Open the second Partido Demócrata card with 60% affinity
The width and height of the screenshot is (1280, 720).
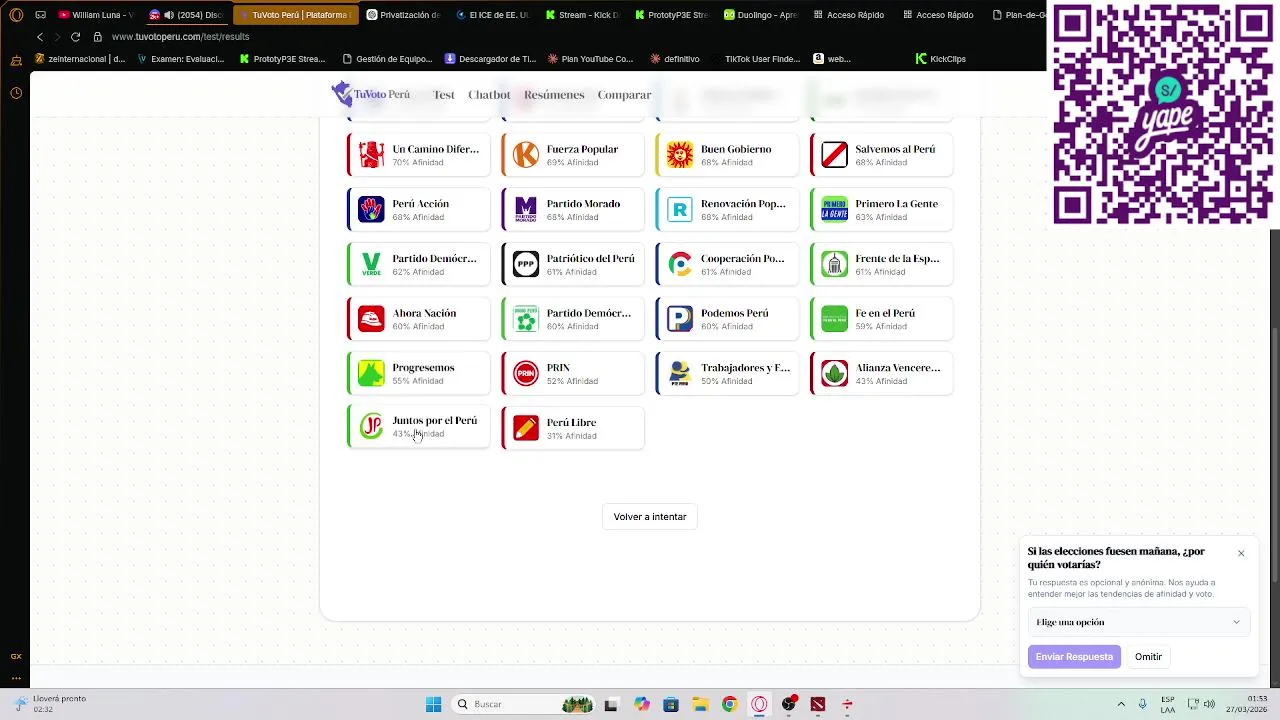pos(573,319)
